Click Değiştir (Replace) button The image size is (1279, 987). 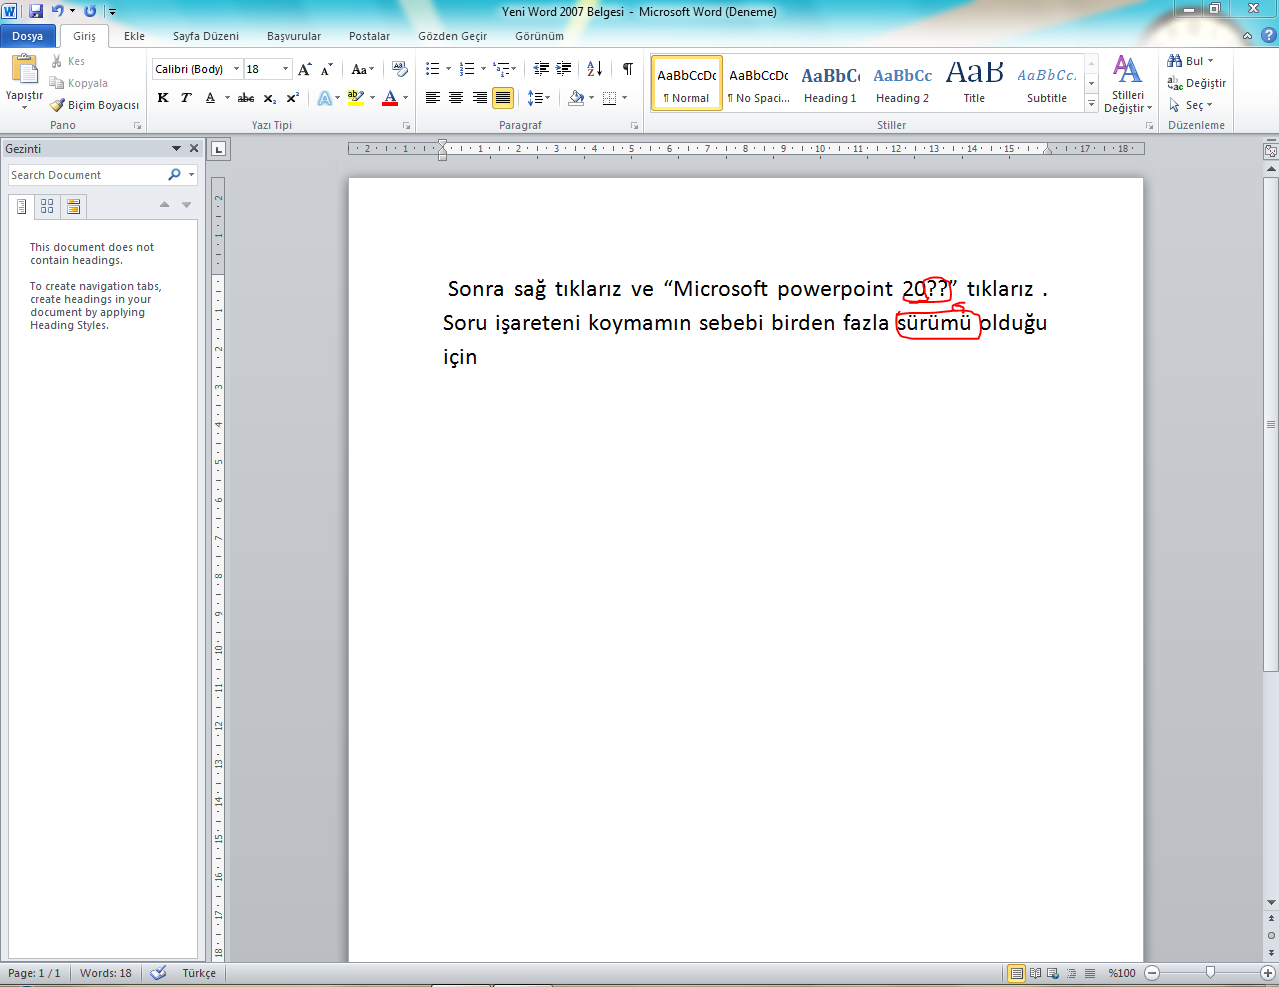(x=1197, y=83)
